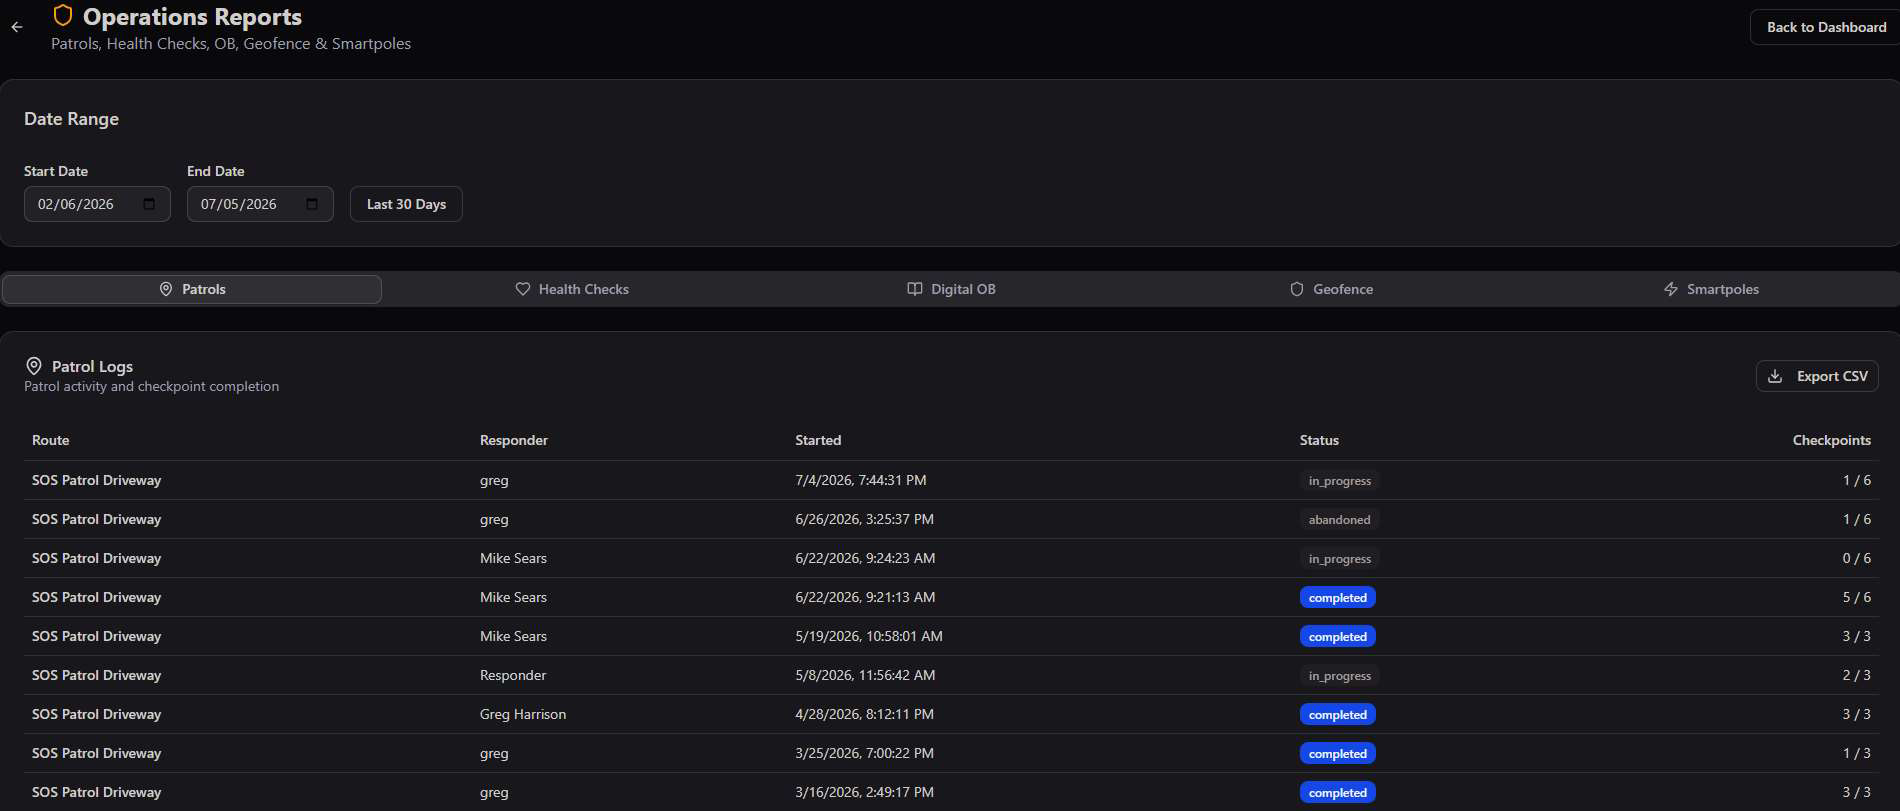This screenshot has width=1900, height=811.
Task: Click the Status column header
Action: (x=1319, y=440)
